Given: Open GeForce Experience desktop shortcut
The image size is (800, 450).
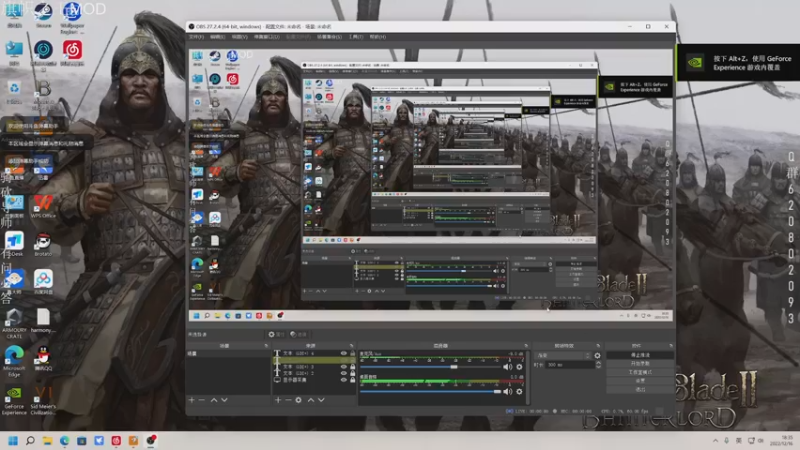Looking at the screenshot, I should coord(14,401).
